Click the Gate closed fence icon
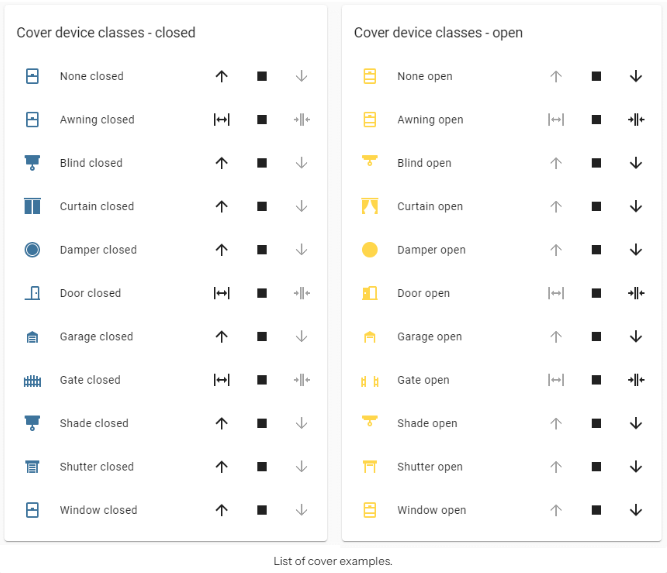Viewport: 667px width, 573px height. coord(32,380)
